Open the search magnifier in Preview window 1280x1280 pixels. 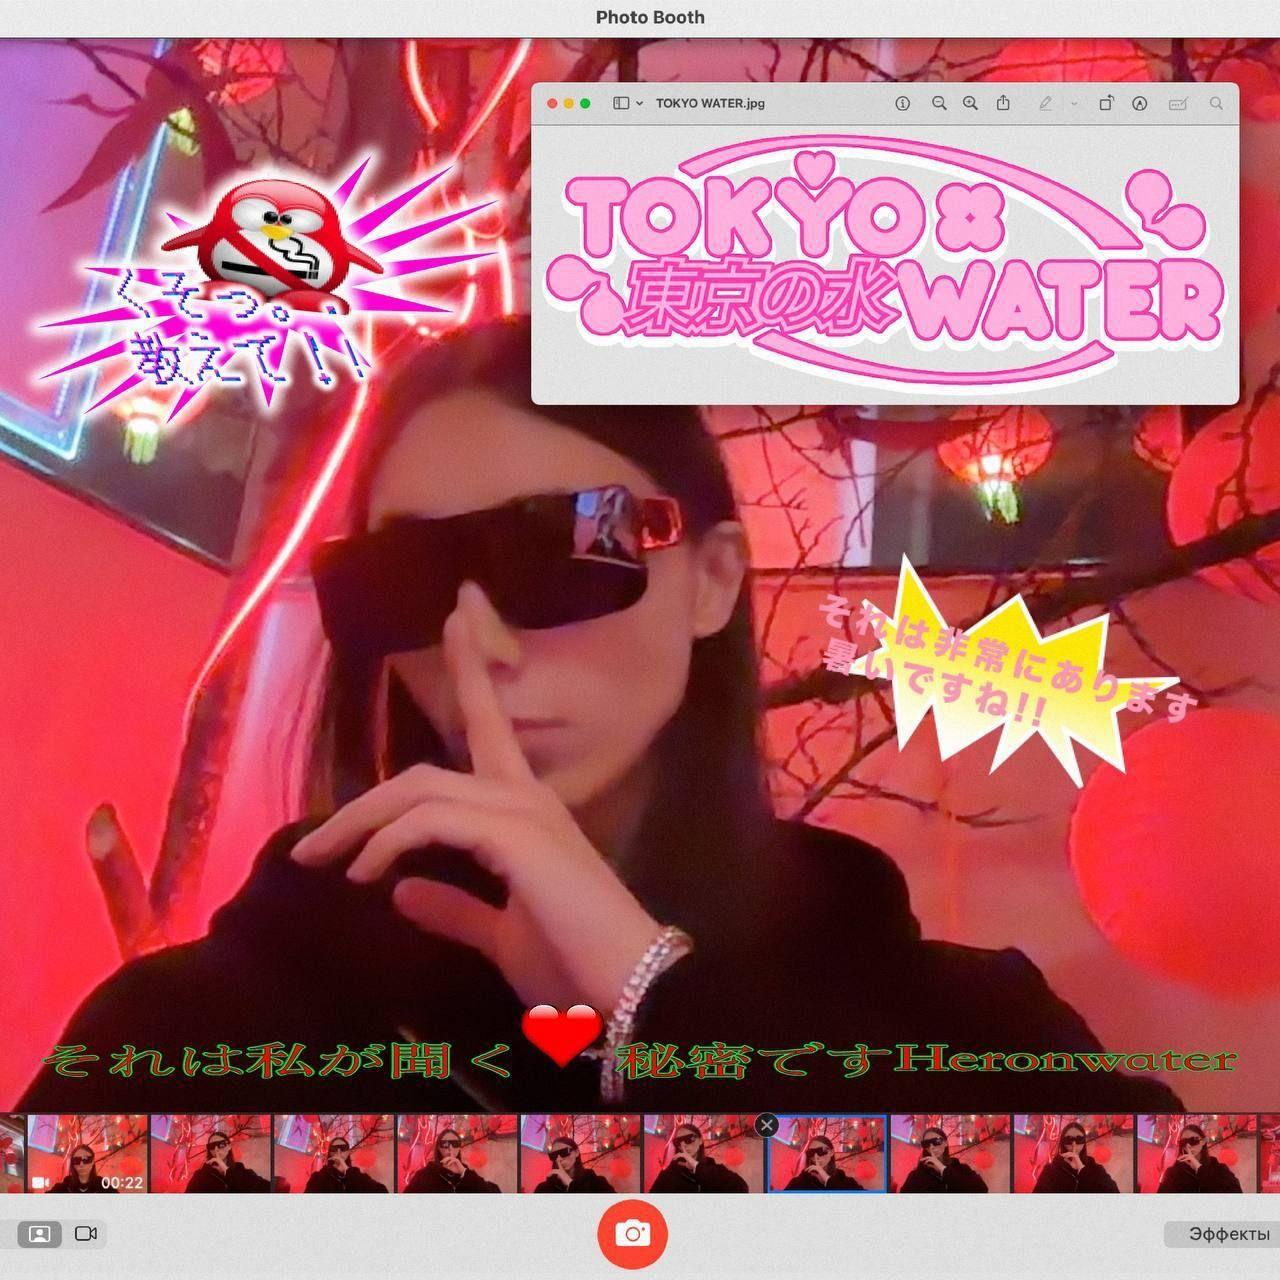(x=1216, y=103)
